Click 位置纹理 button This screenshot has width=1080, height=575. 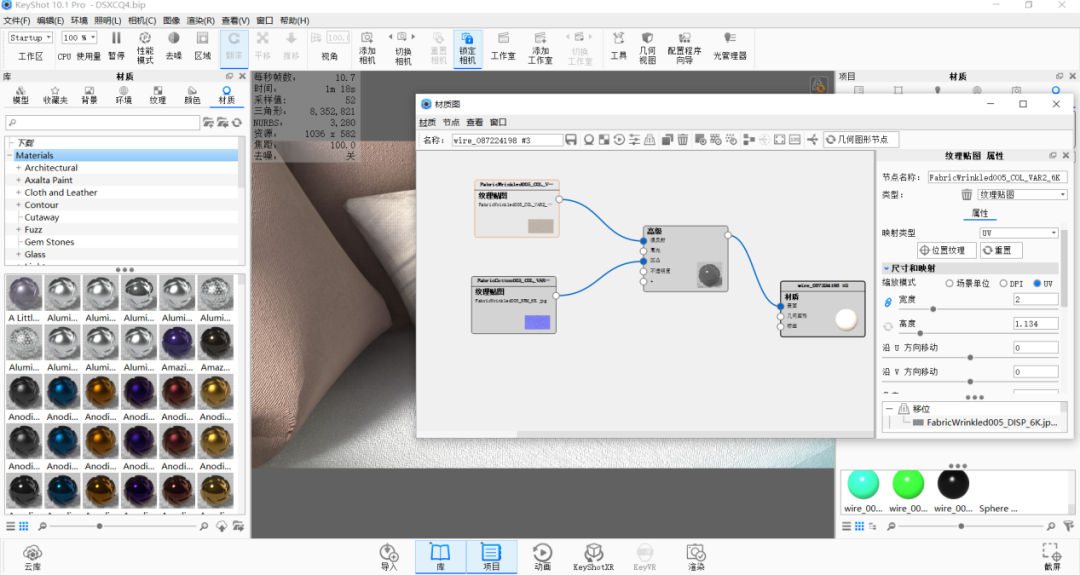coord(946,250)
